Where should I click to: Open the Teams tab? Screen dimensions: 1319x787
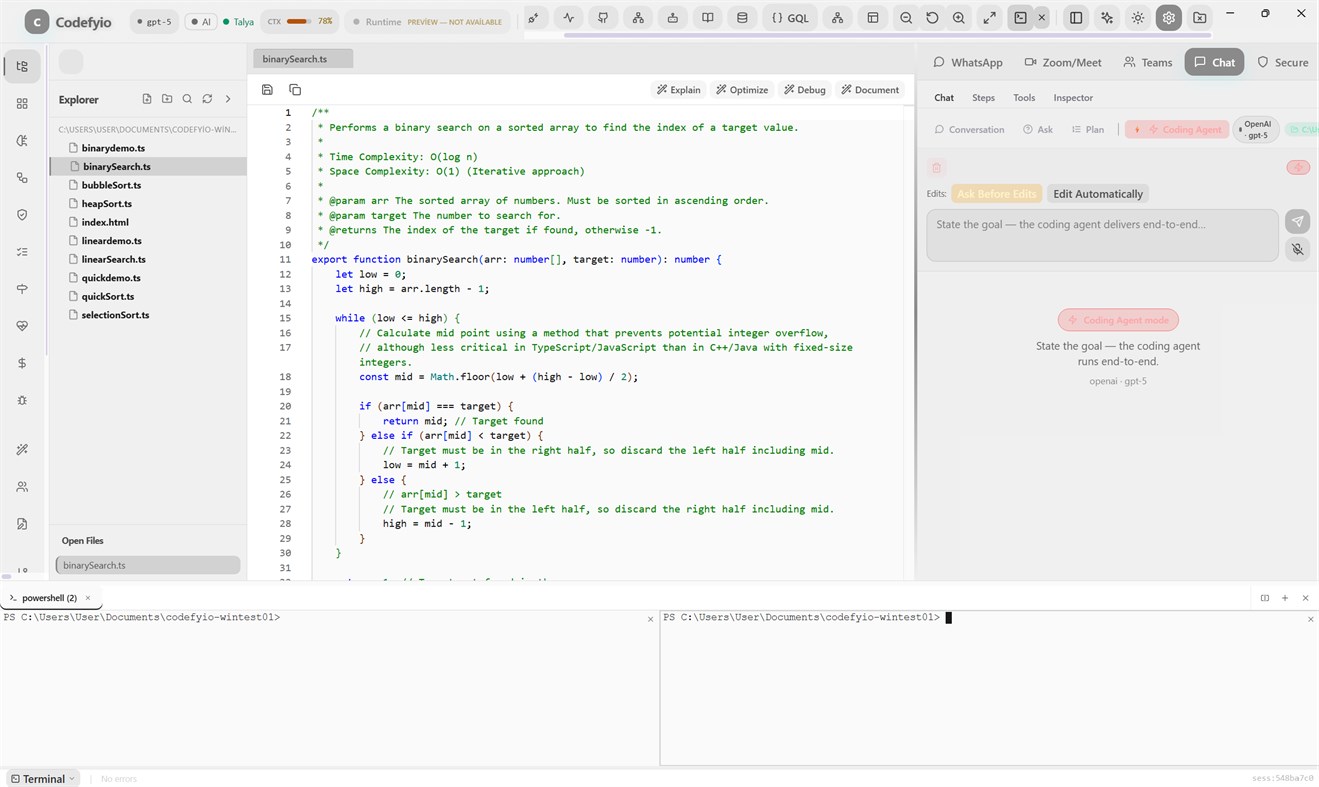tap(1147, 62)
